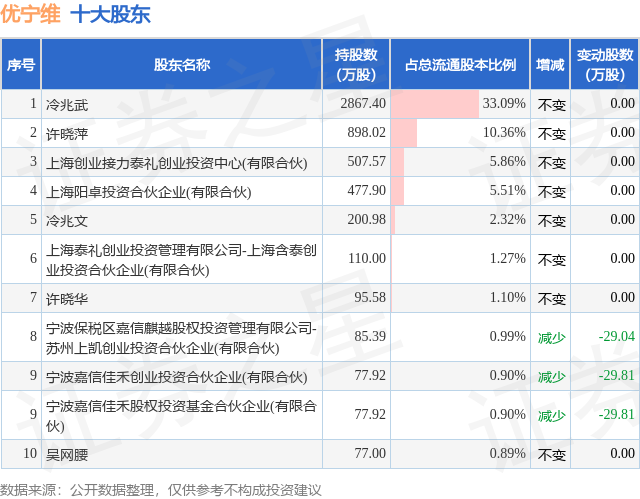Click sequence number 1 cell
The width and height of the screenshot is (640, 499).
(x=21, y=104)
